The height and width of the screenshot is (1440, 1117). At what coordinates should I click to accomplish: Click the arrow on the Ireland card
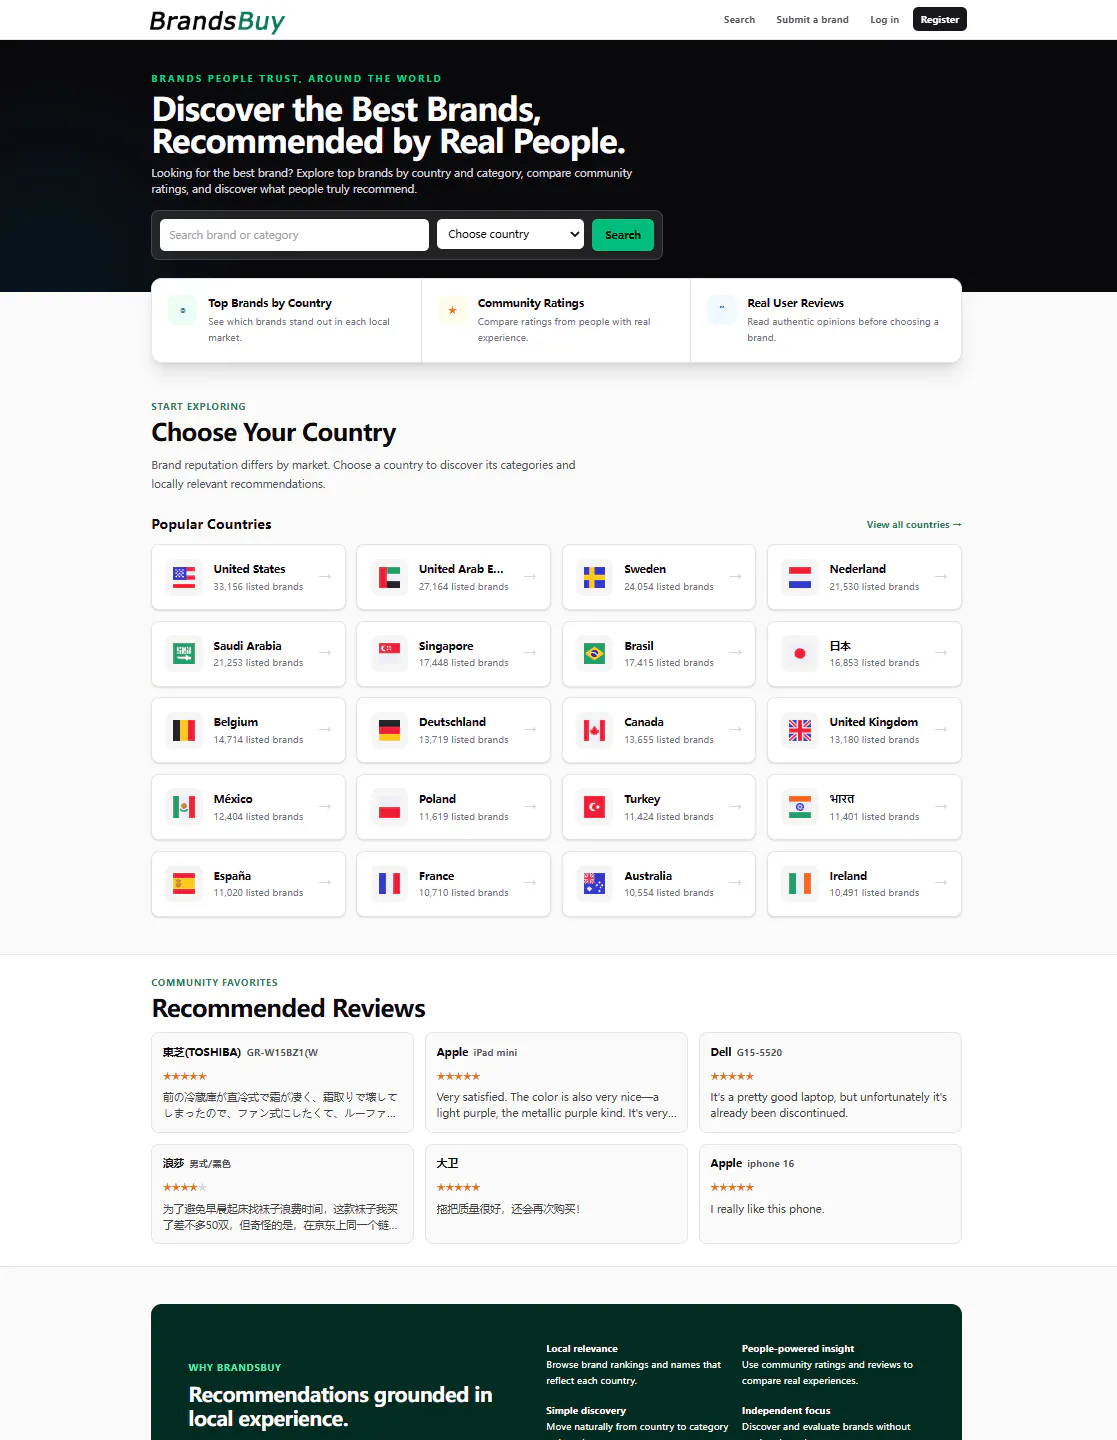[940, 883]
